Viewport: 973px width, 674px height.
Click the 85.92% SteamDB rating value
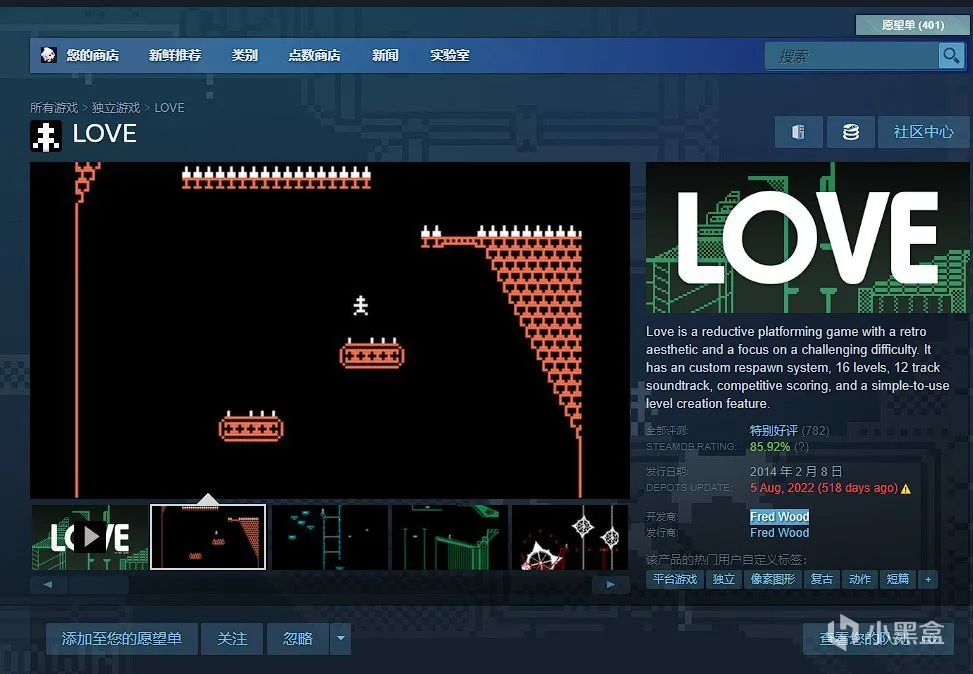769,447
